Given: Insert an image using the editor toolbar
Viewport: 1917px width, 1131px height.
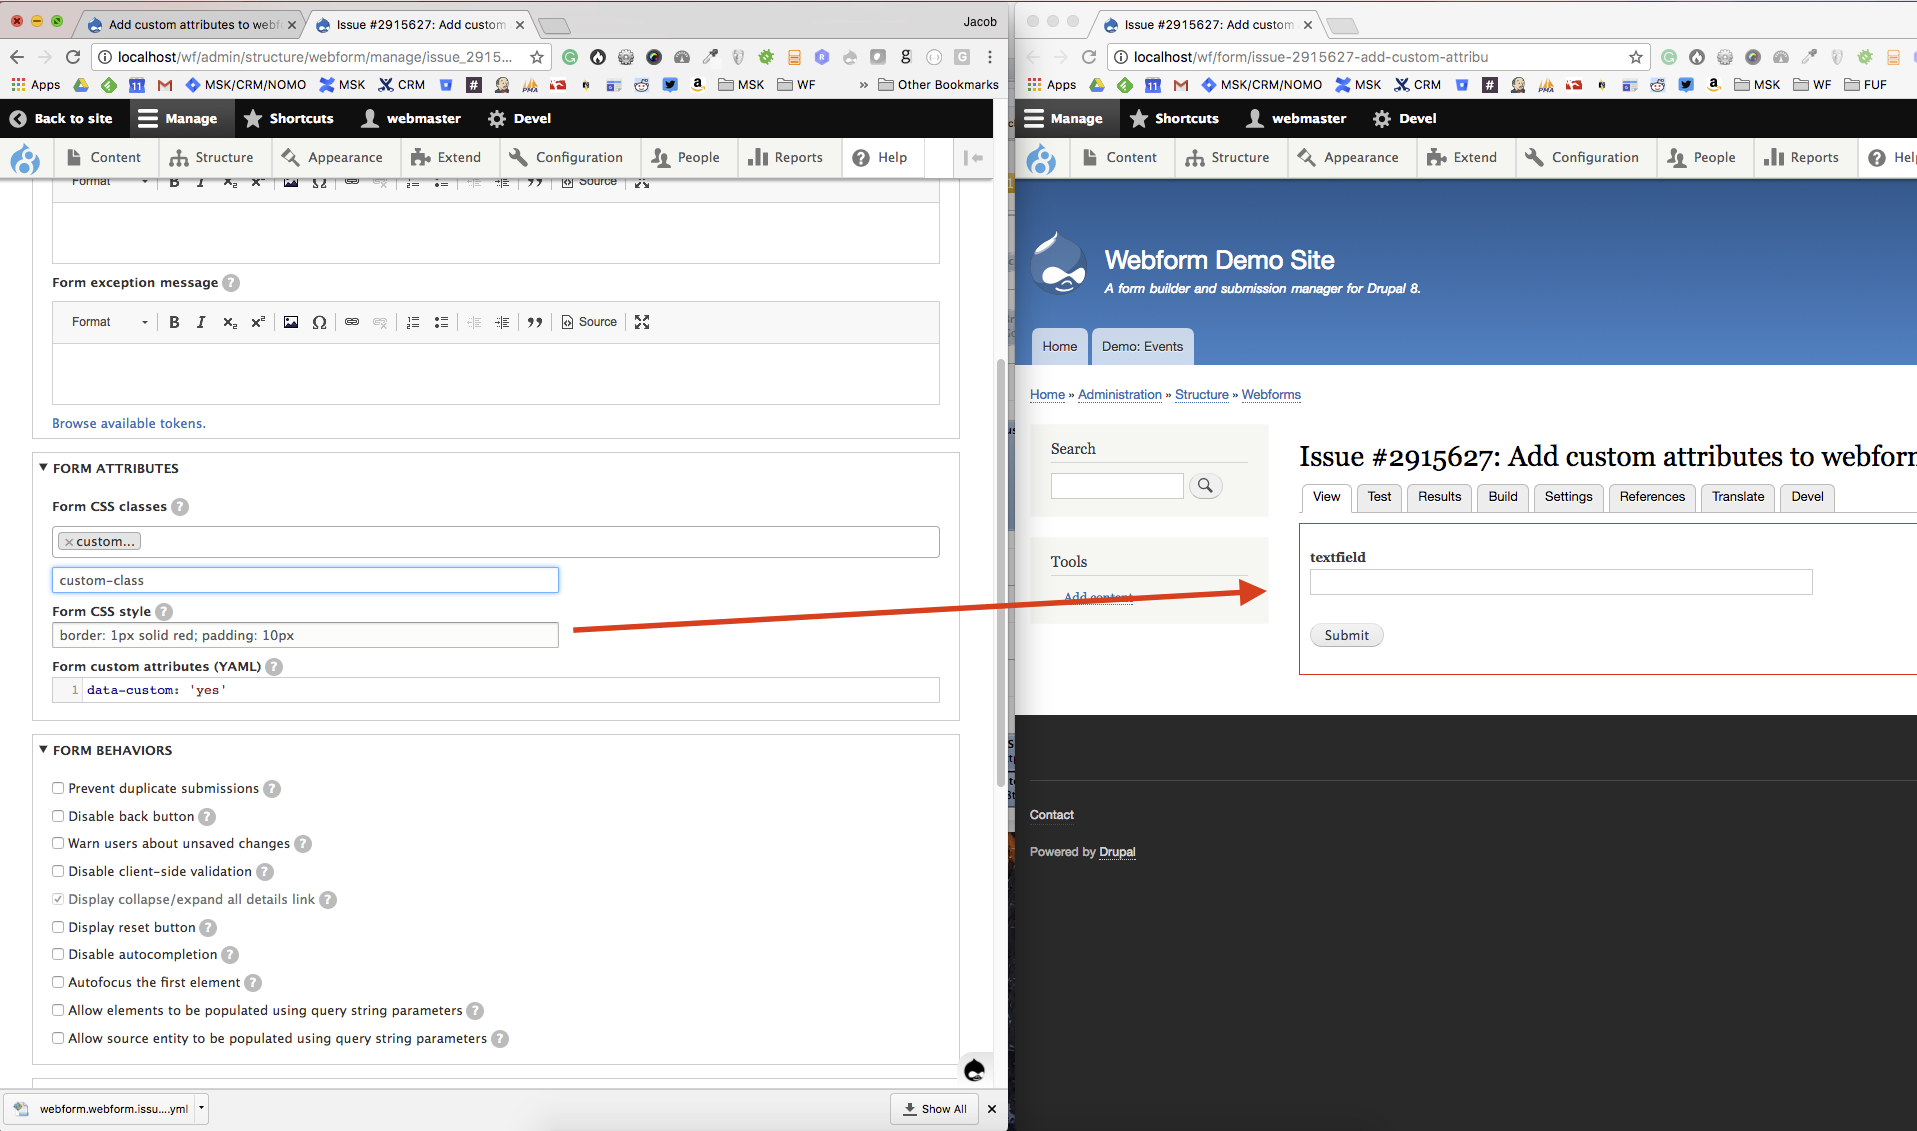Looking at the screenshot, I should pyautogui.click(x=291, y=322).
